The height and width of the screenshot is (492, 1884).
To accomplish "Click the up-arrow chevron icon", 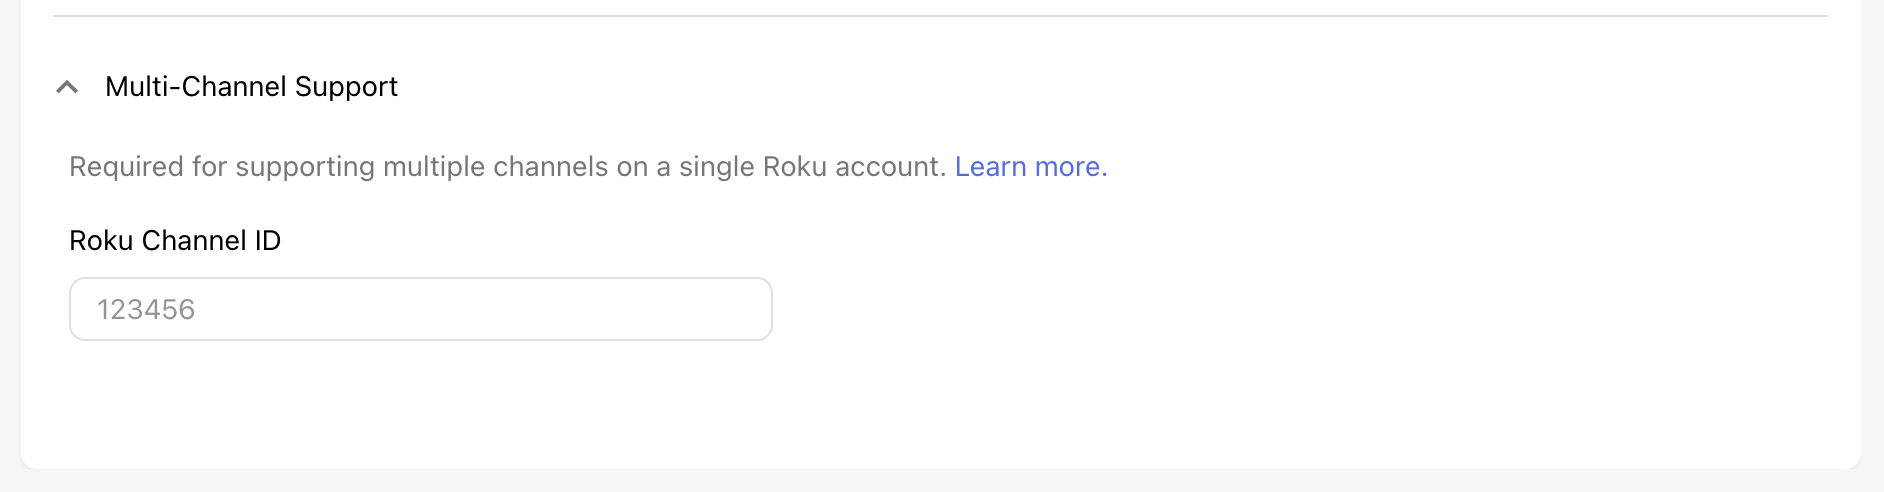I will [67, 87].
